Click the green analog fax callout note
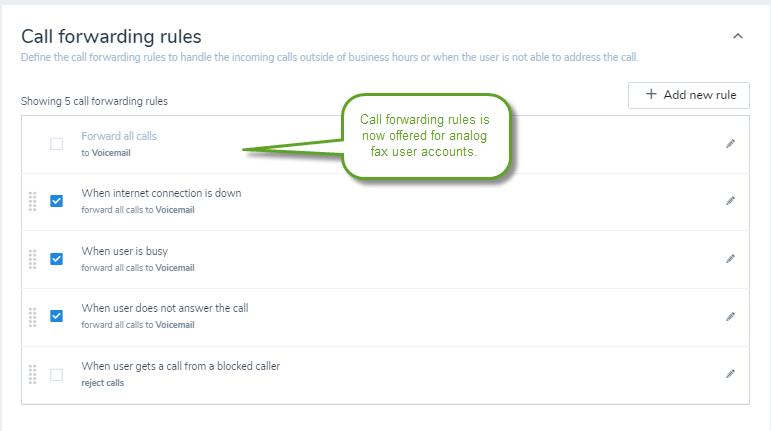The height and width of the screenshot is (431, 771). click(425, 136)
